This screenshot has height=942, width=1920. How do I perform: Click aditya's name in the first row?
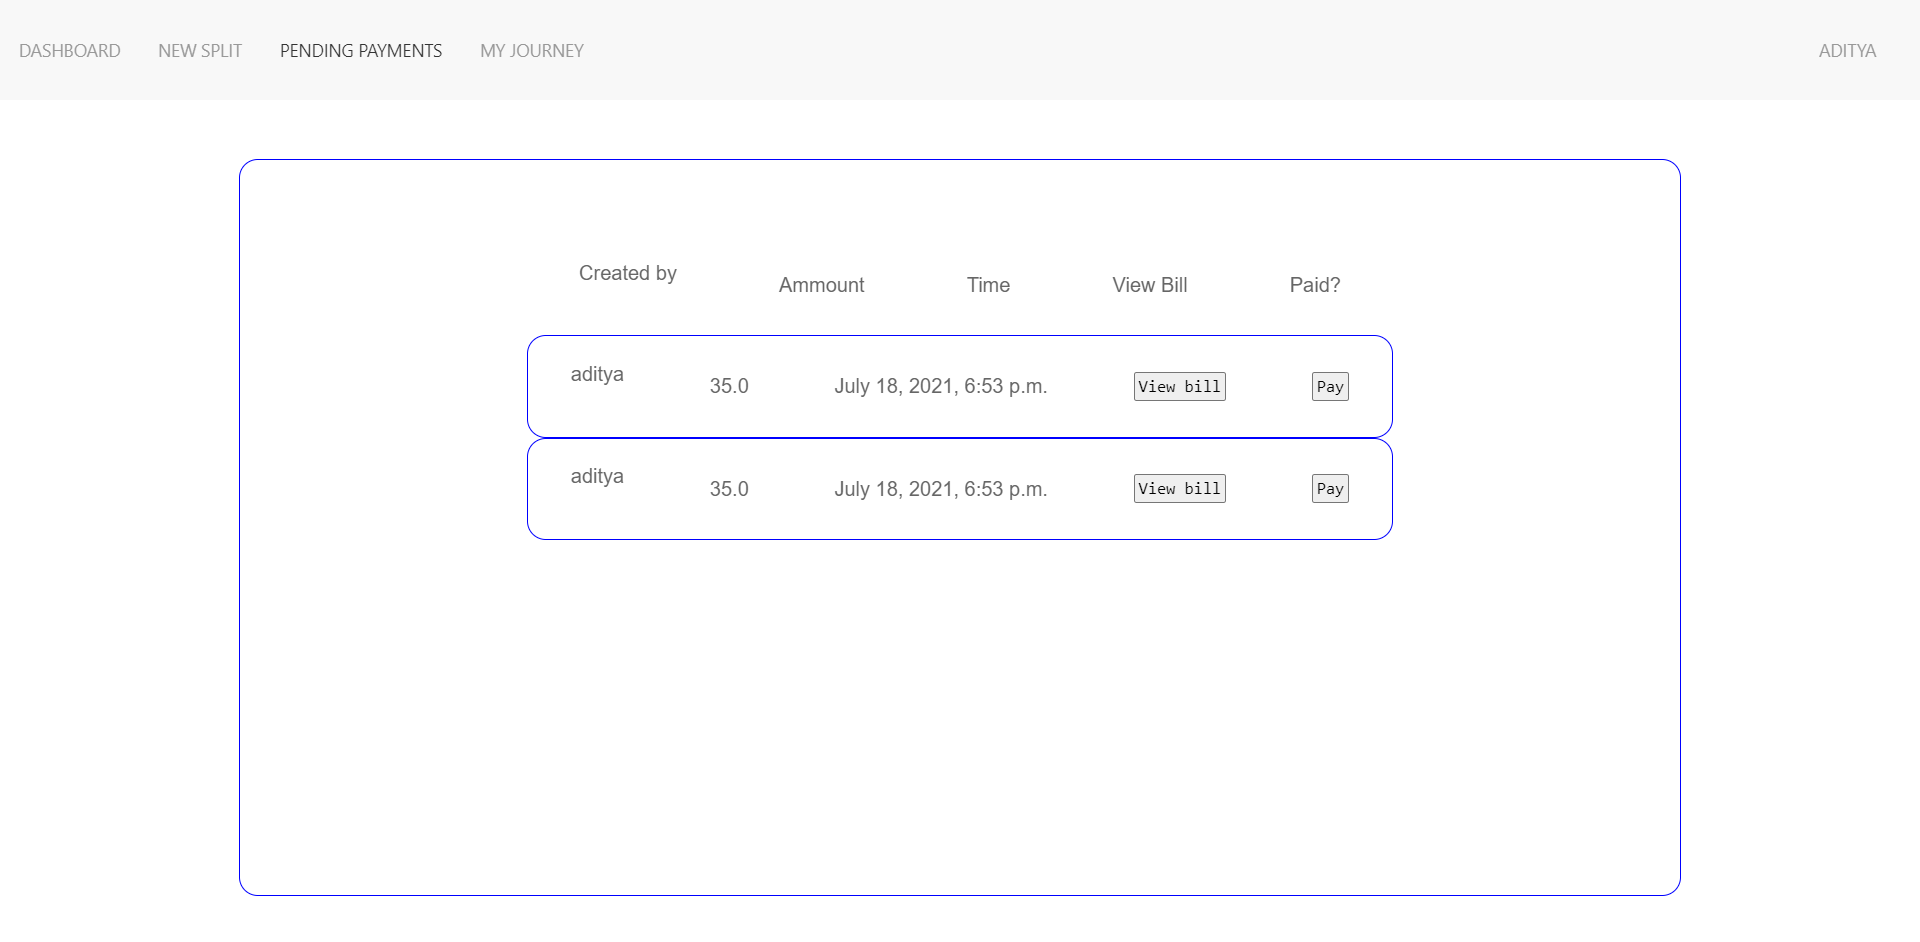tap(597, 373)
